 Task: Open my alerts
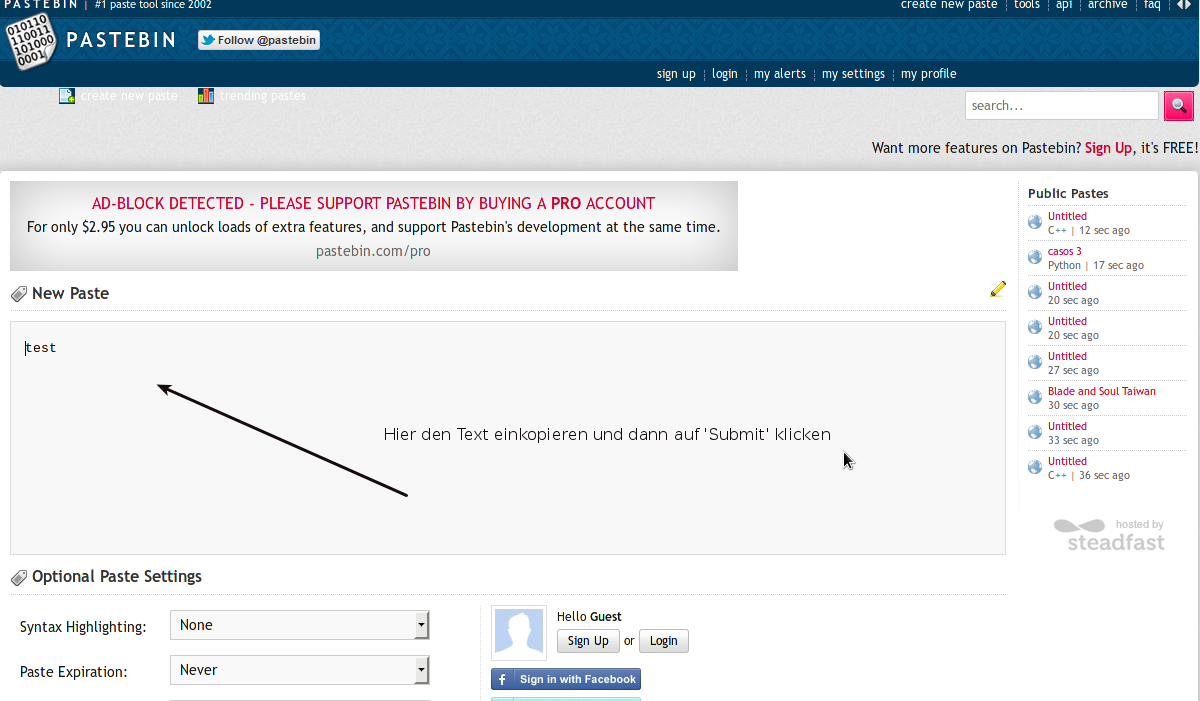coord(780,74)
